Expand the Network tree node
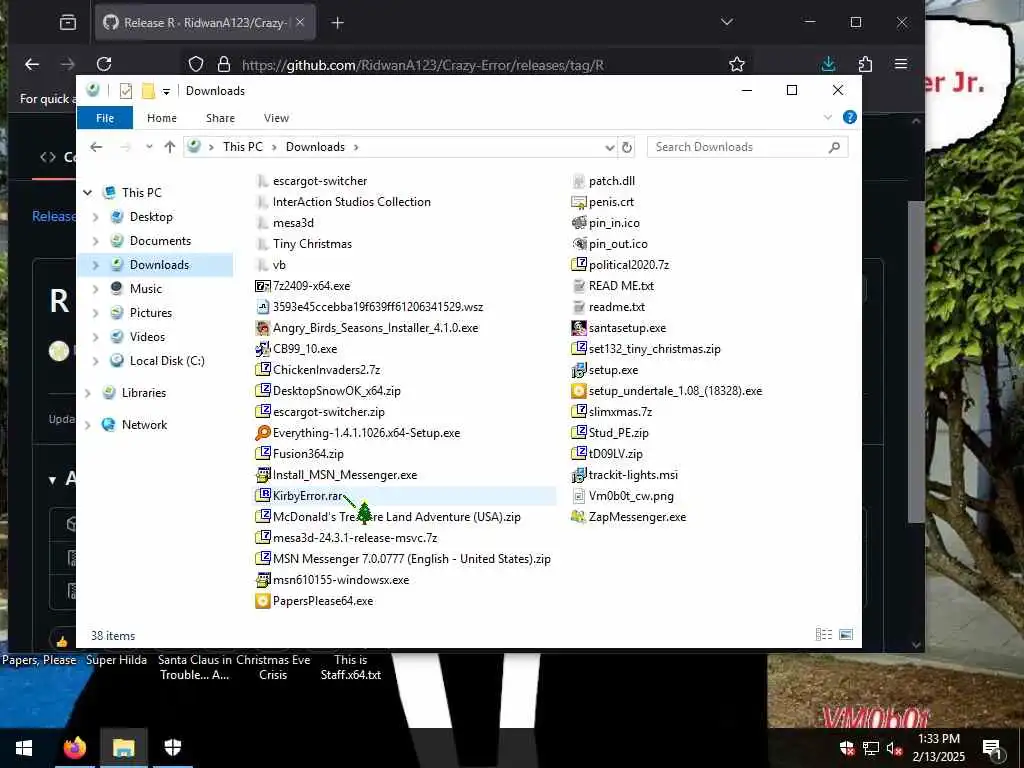The image size is (1024, 768). (x=88, y=424)
